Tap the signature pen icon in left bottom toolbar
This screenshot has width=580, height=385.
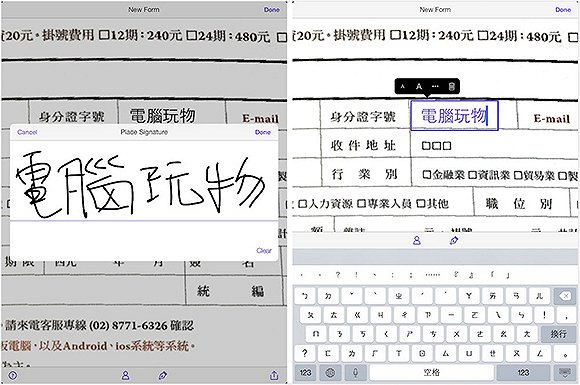[x=163, y=375]
